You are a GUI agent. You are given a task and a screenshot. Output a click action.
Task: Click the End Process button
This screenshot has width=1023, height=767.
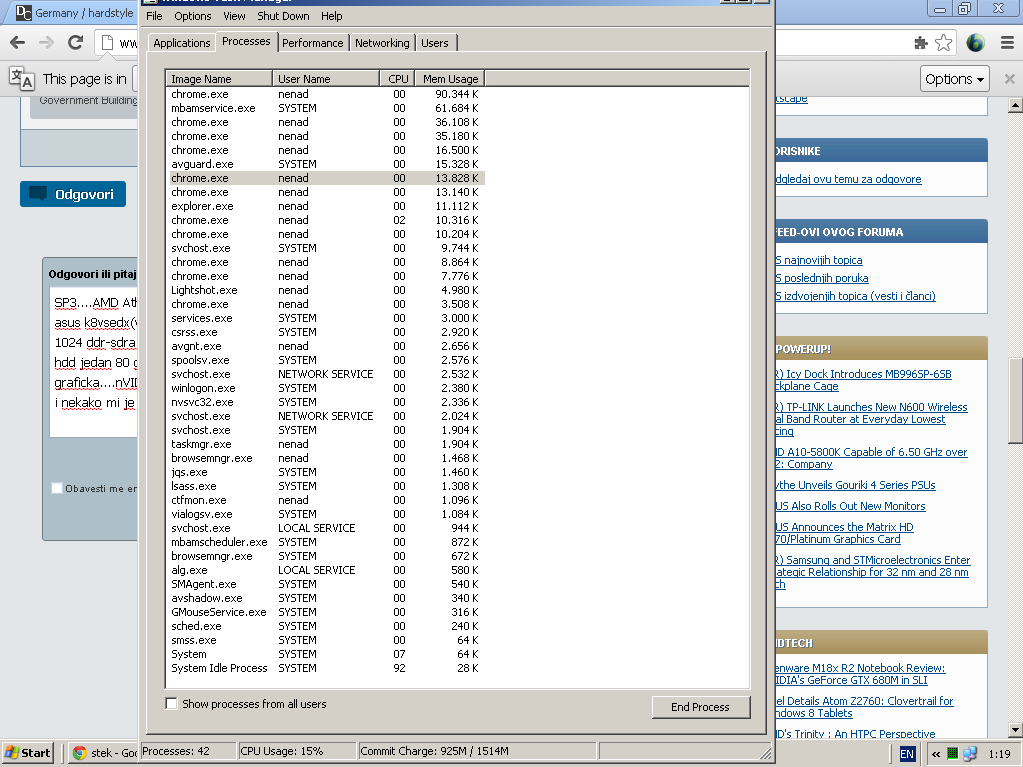[700, 707]
